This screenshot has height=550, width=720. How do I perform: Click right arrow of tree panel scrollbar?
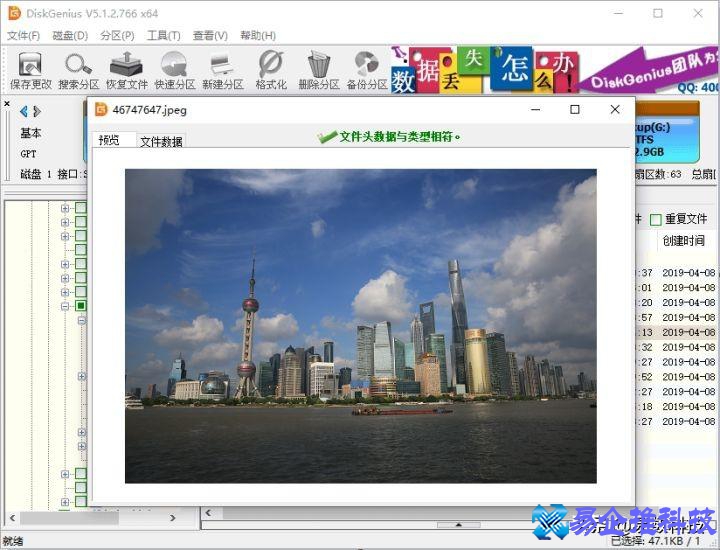tap(173, 518)
